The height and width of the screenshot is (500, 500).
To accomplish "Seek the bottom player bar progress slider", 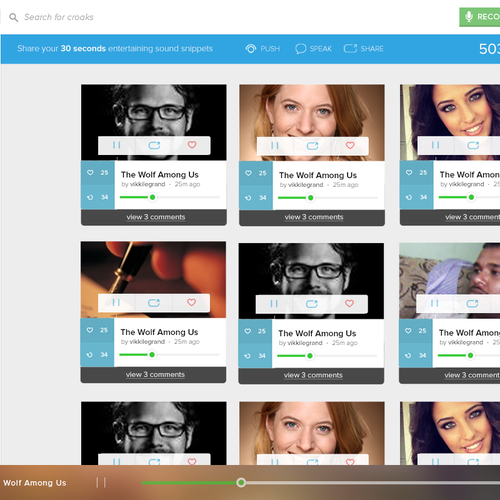I will pyautogui.click(x=321, y=483).
